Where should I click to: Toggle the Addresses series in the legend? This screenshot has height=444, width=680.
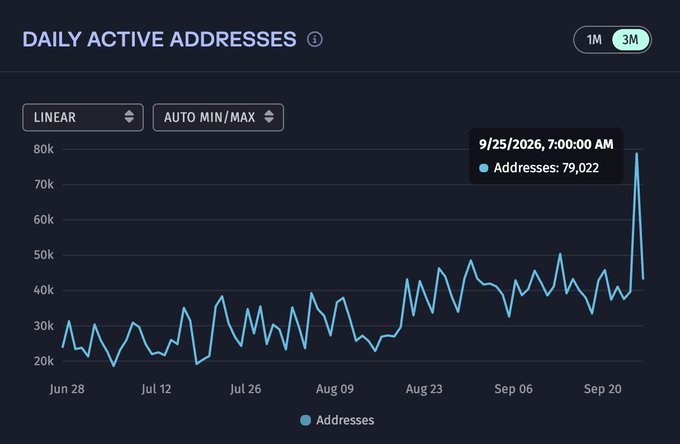pos(337,420)
